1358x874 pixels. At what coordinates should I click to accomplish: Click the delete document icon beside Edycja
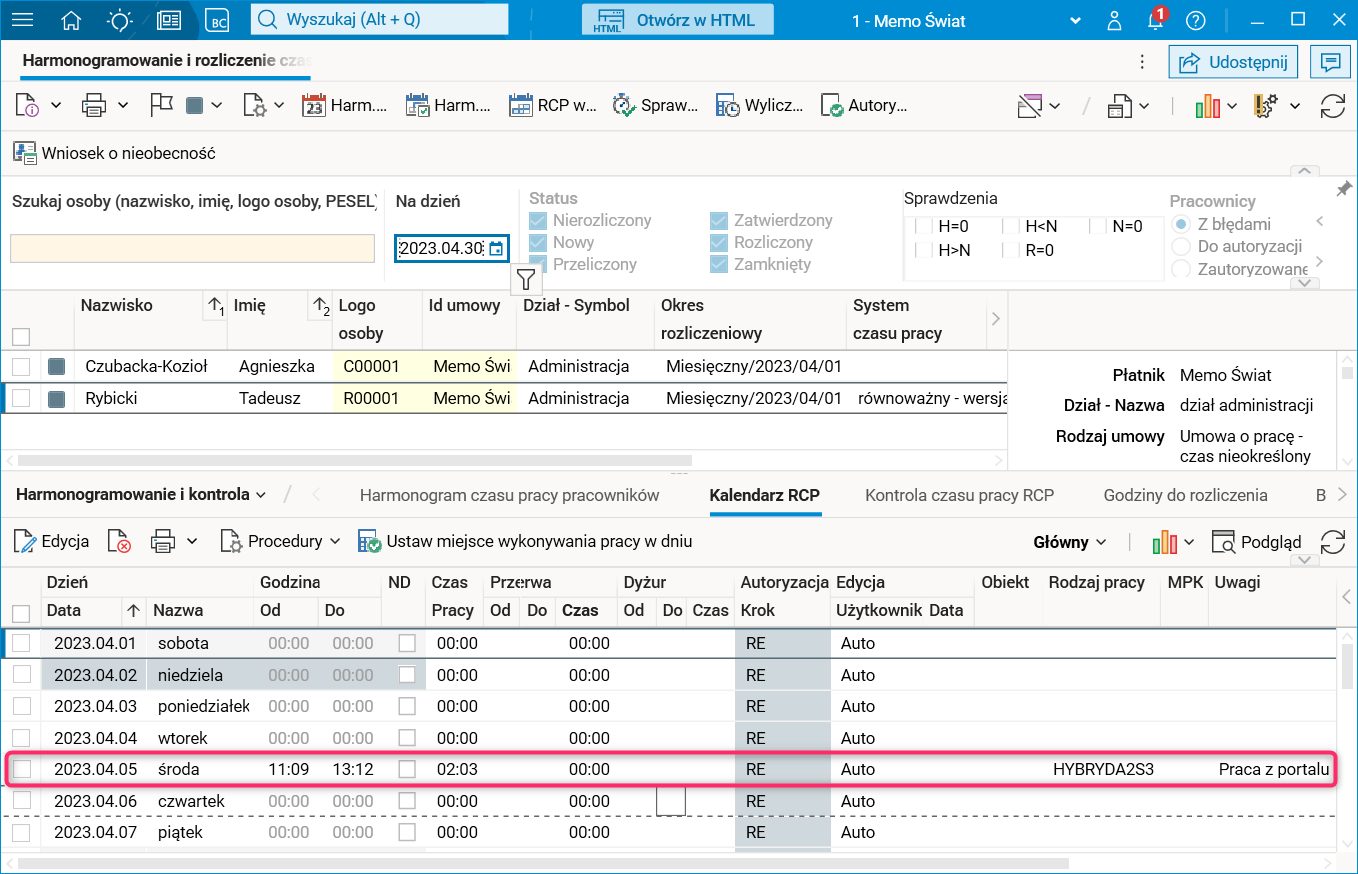click(119, 541)
